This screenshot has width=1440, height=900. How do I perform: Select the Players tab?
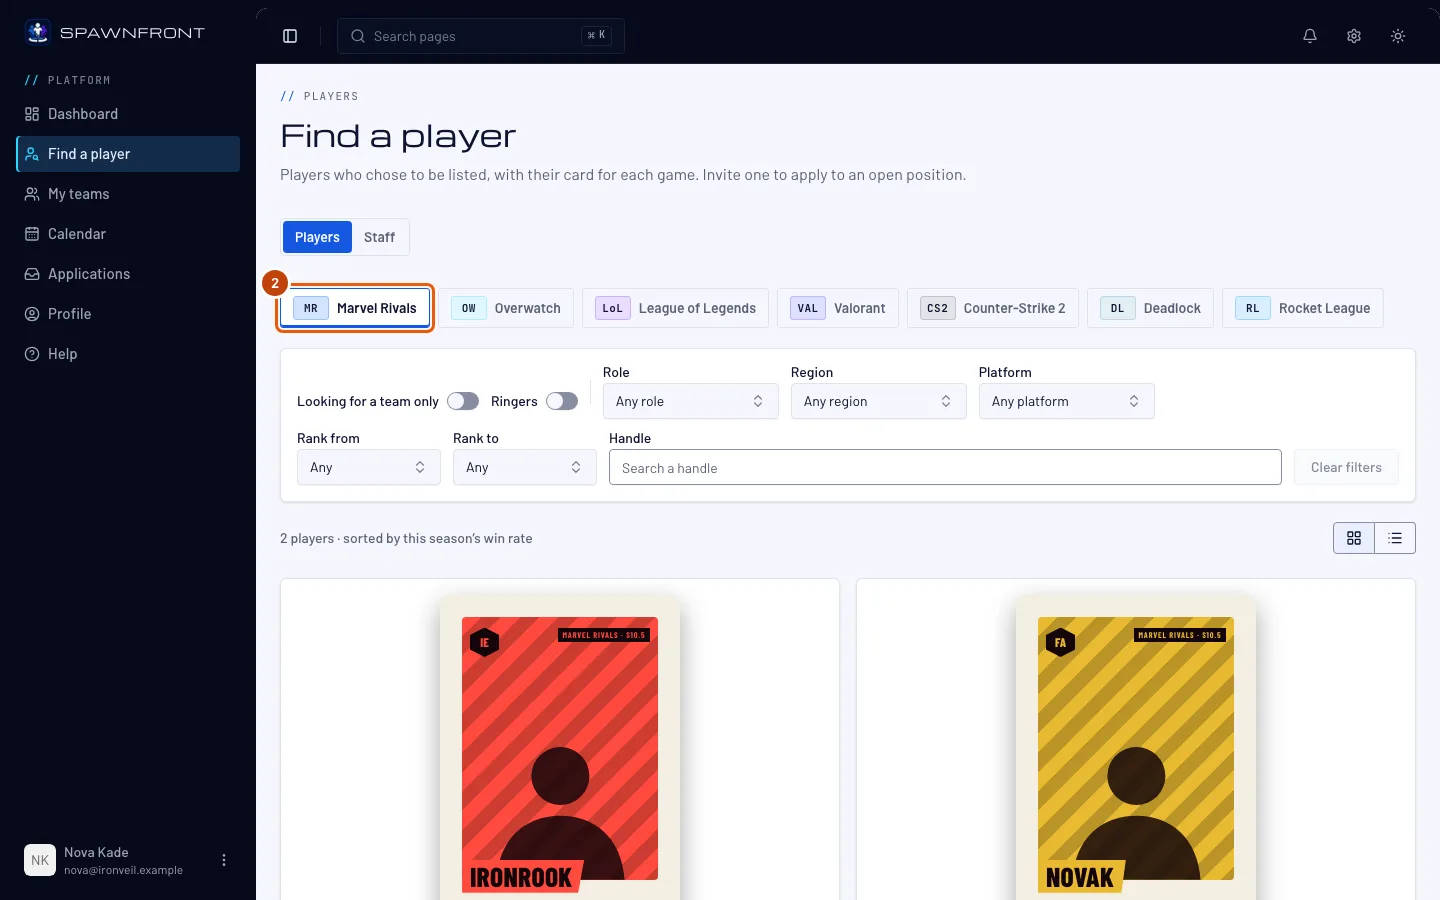[x=317, y=237]
